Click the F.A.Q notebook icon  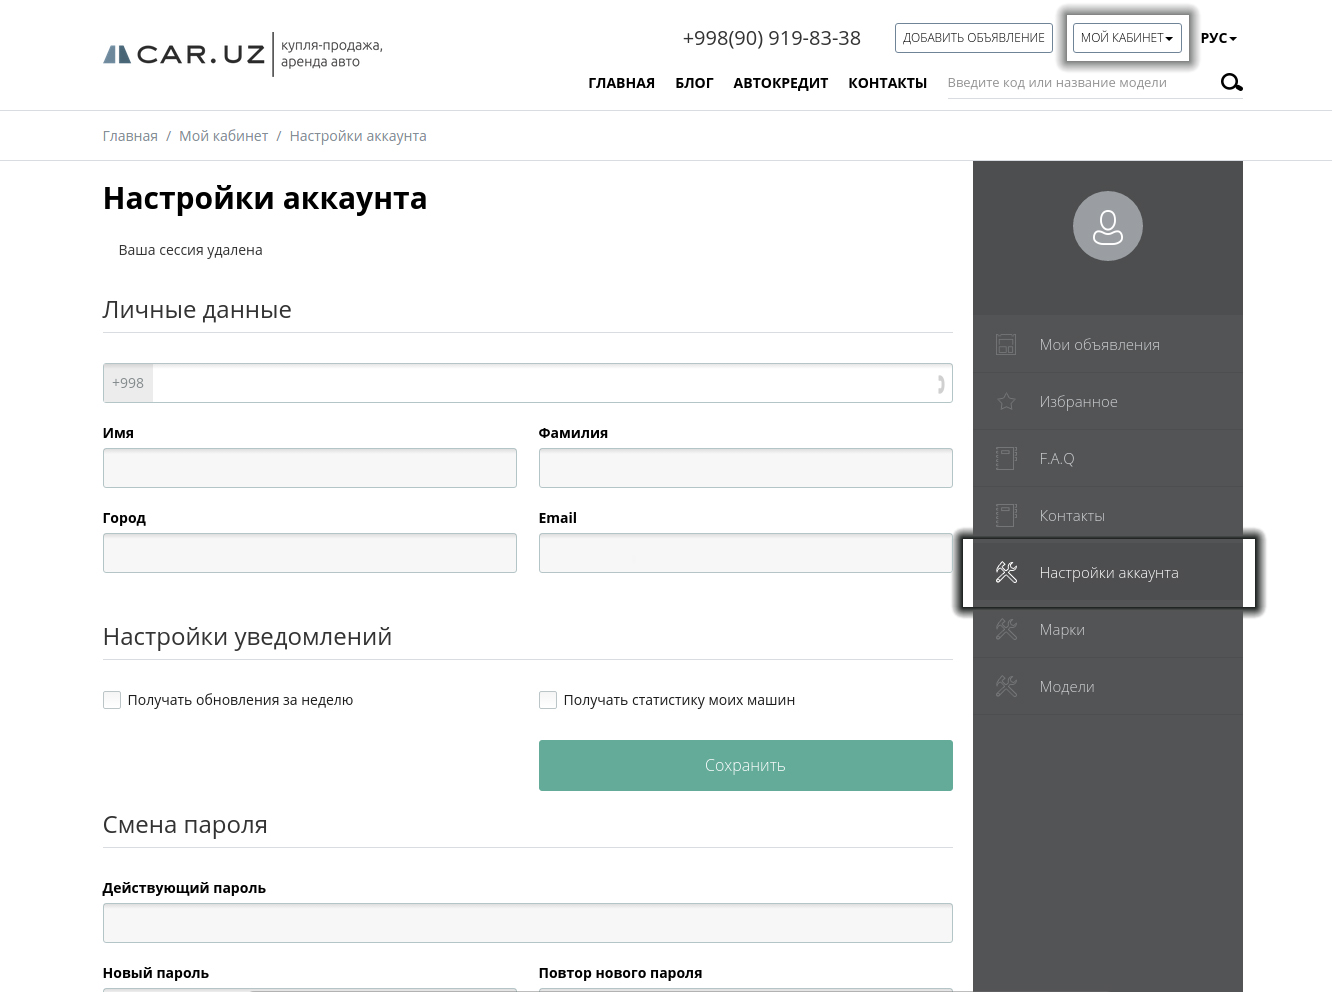tap(1006, 459)
